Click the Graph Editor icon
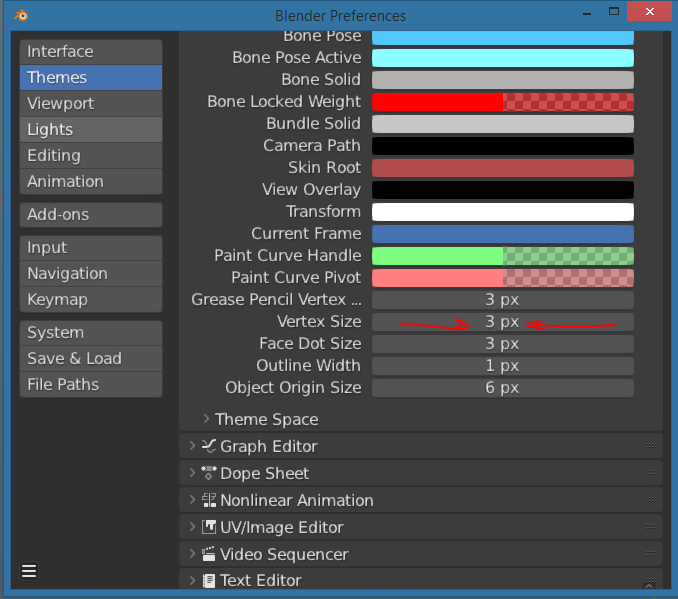The height and width of the screenshot is (599, 678). [209, 446]
